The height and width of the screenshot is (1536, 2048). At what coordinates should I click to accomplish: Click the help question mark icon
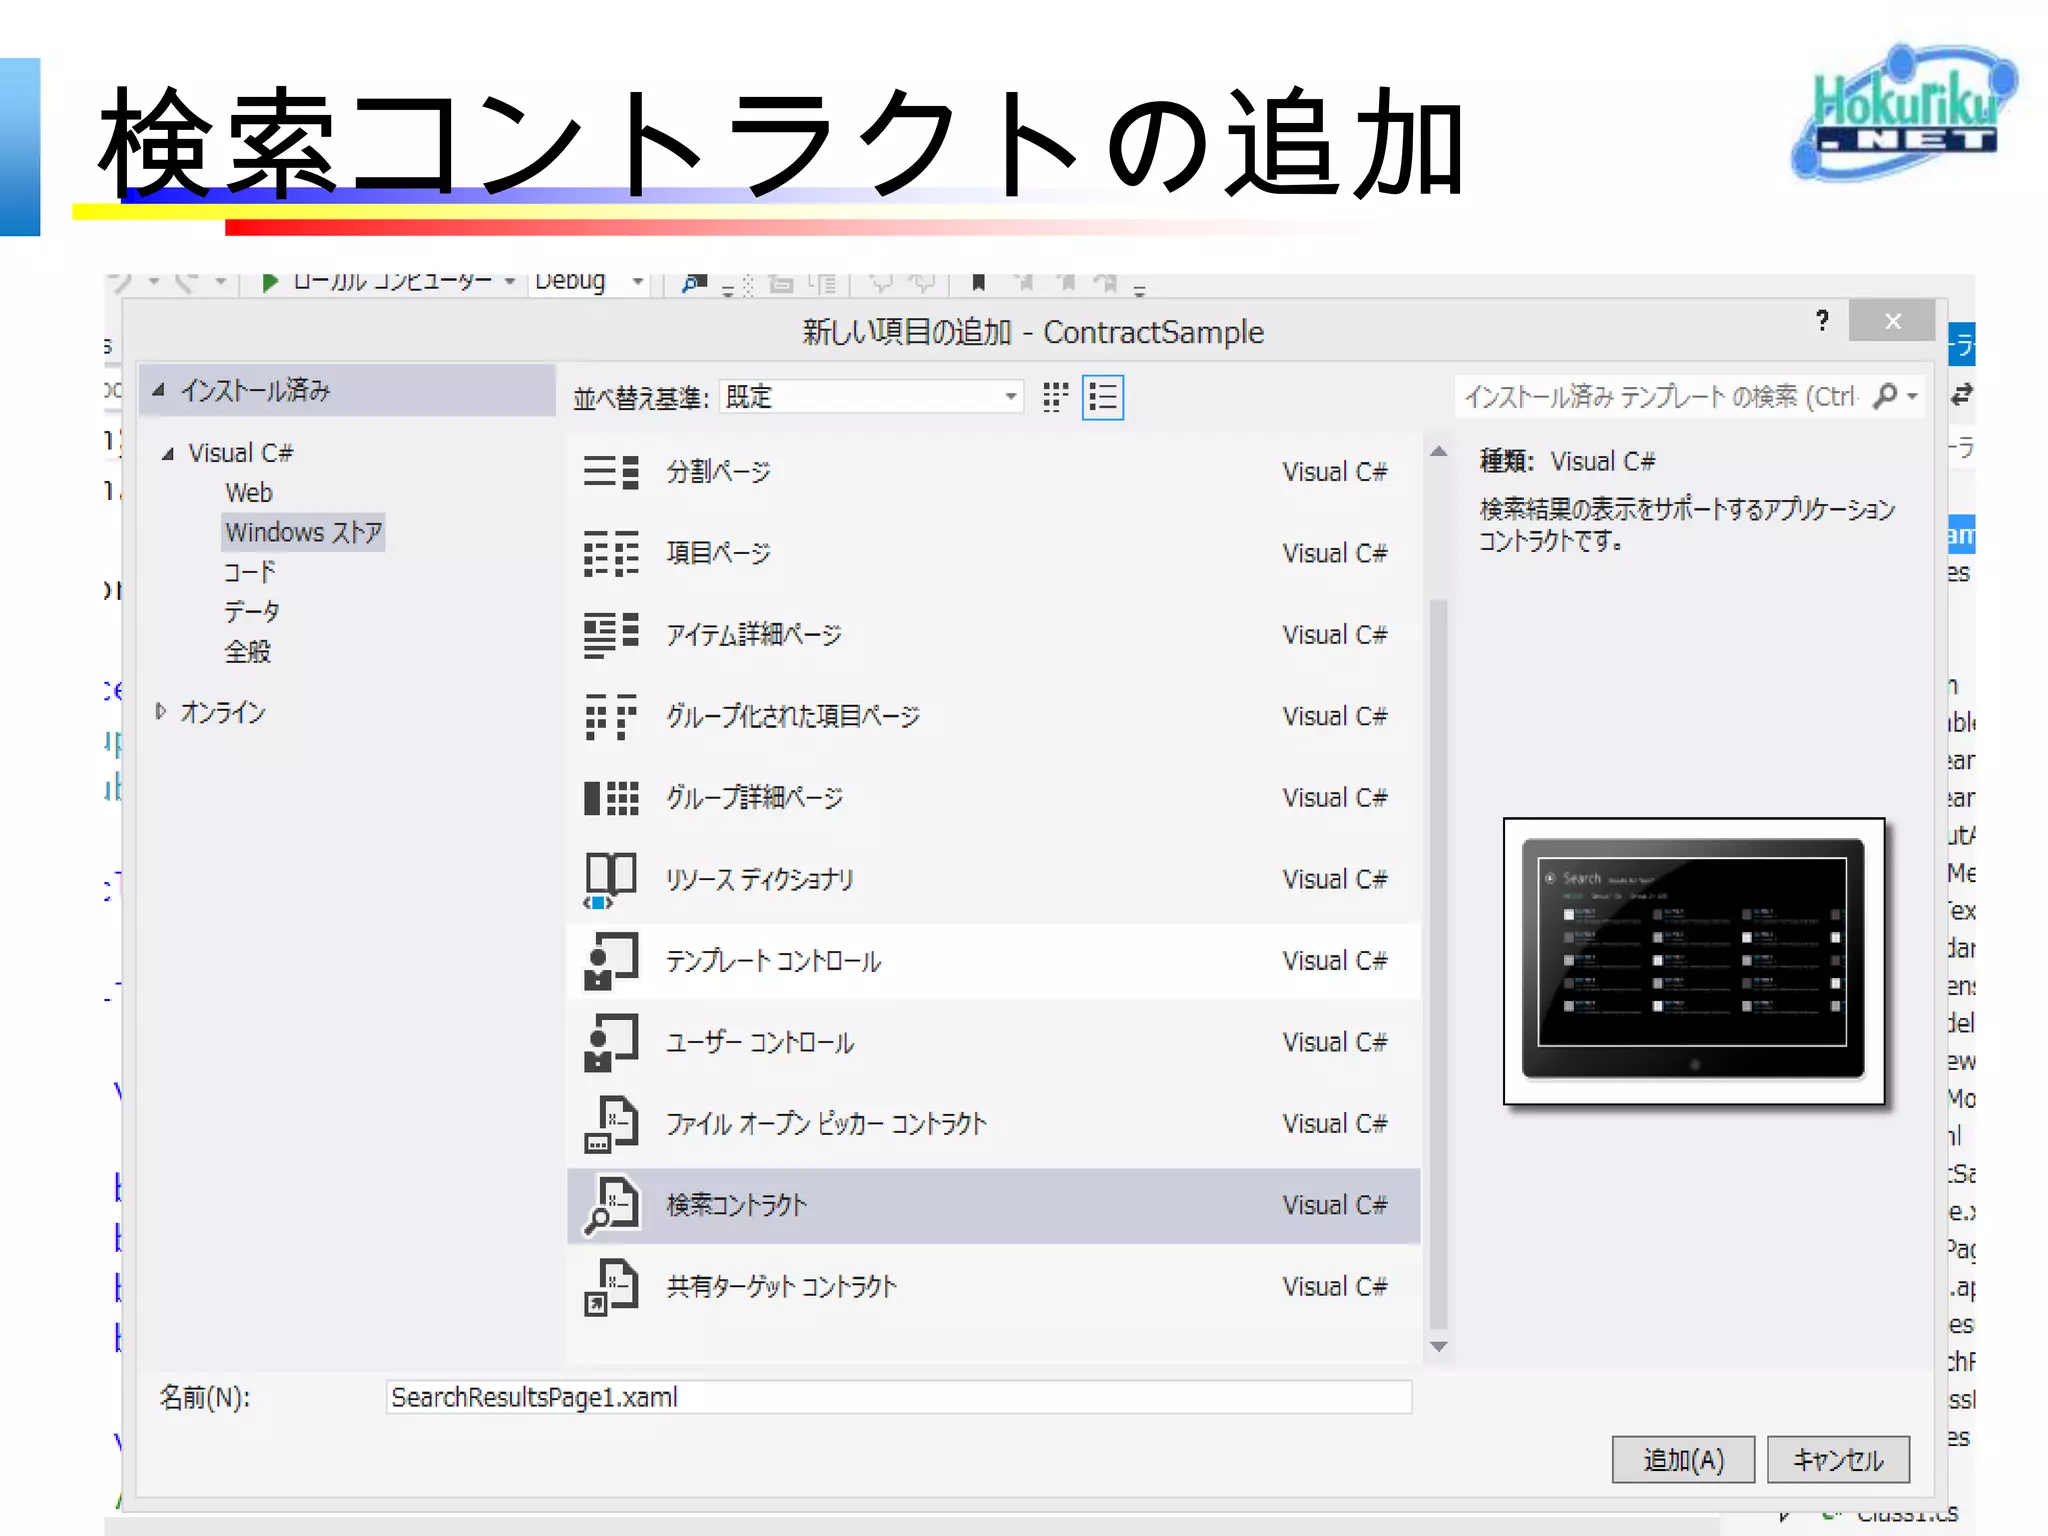(x=1822, y=321)
